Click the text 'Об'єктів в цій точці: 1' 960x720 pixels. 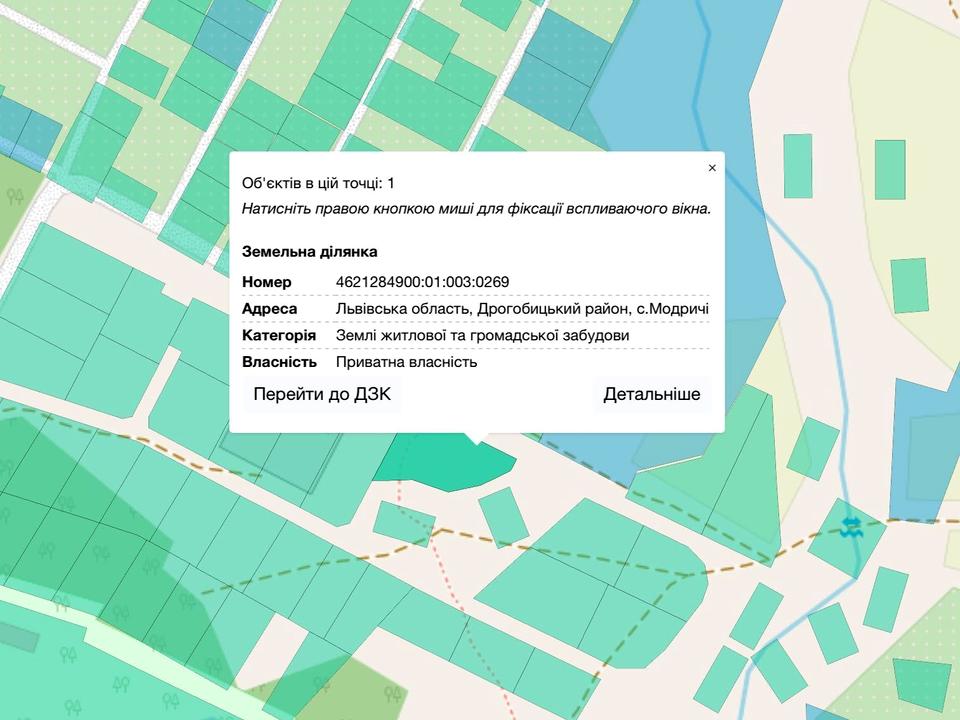point(318,183)
